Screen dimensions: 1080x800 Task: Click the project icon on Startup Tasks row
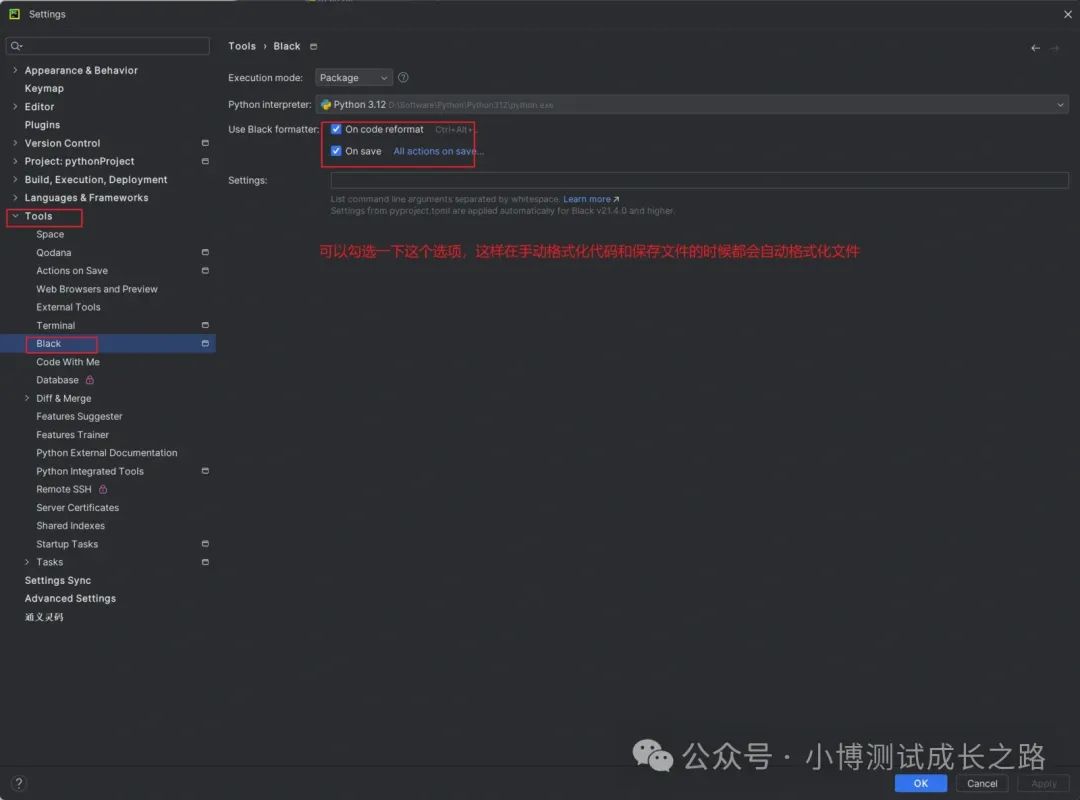tap(205, 544)
